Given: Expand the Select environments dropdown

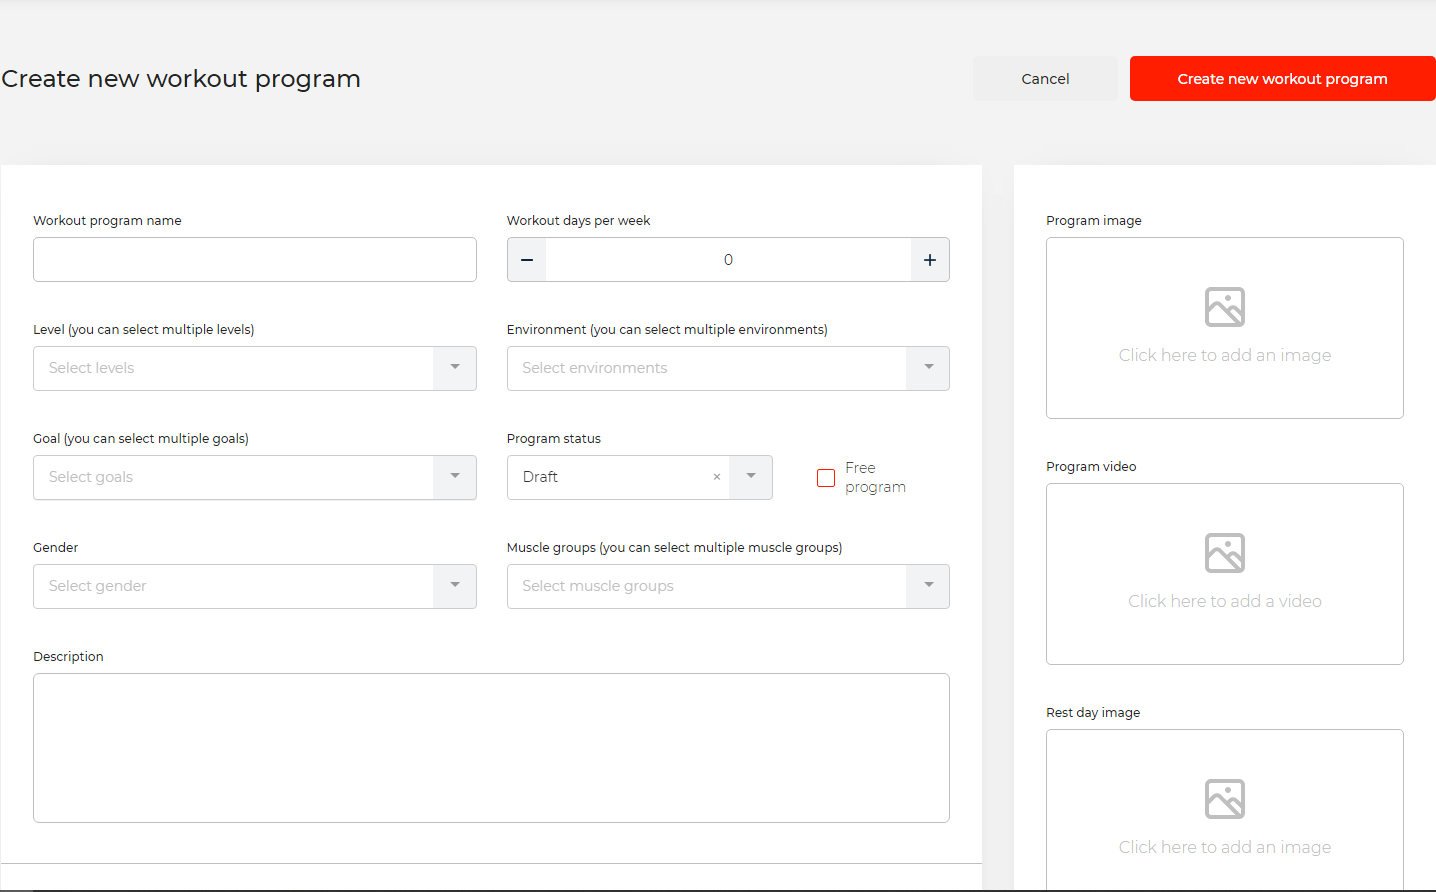Looking at the screenshot, I should pyautogui.click(x=928, y=368).
